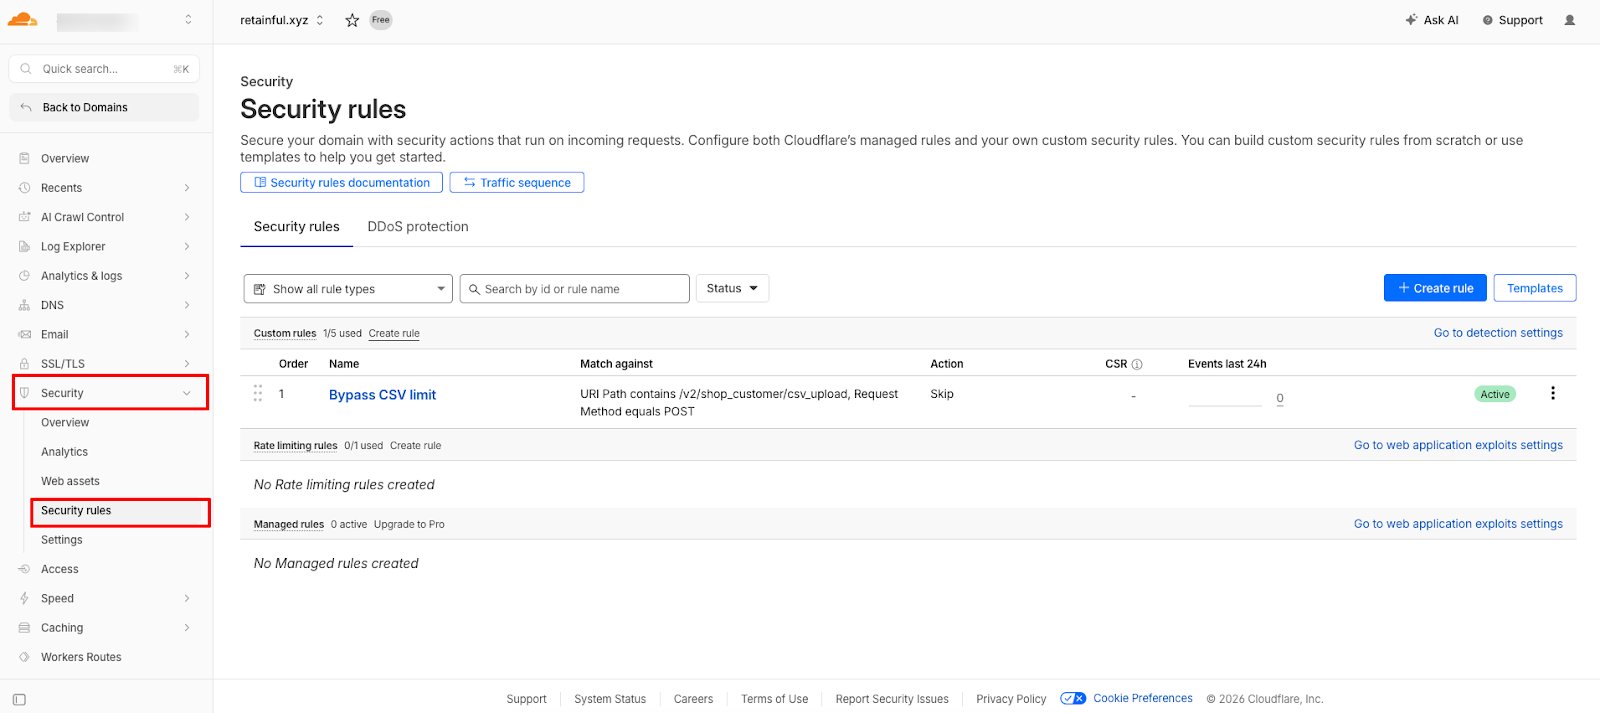Viewport: 1600px width, 713px height.
Task: Open the Bypass CSV limit rule
Action: tap(382, 395)
